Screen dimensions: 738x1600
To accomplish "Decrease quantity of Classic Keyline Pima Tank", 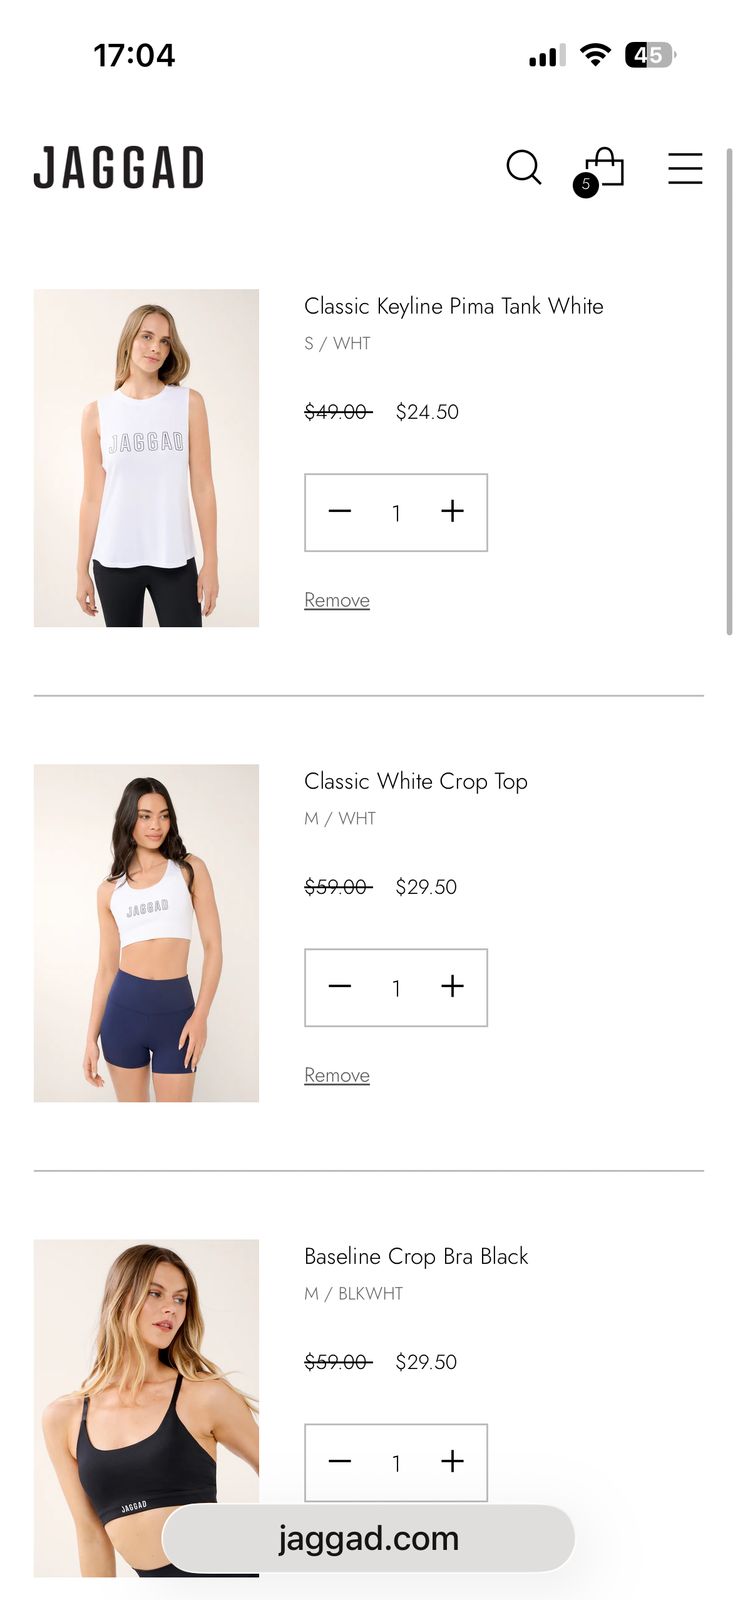I will click(340, 512).
